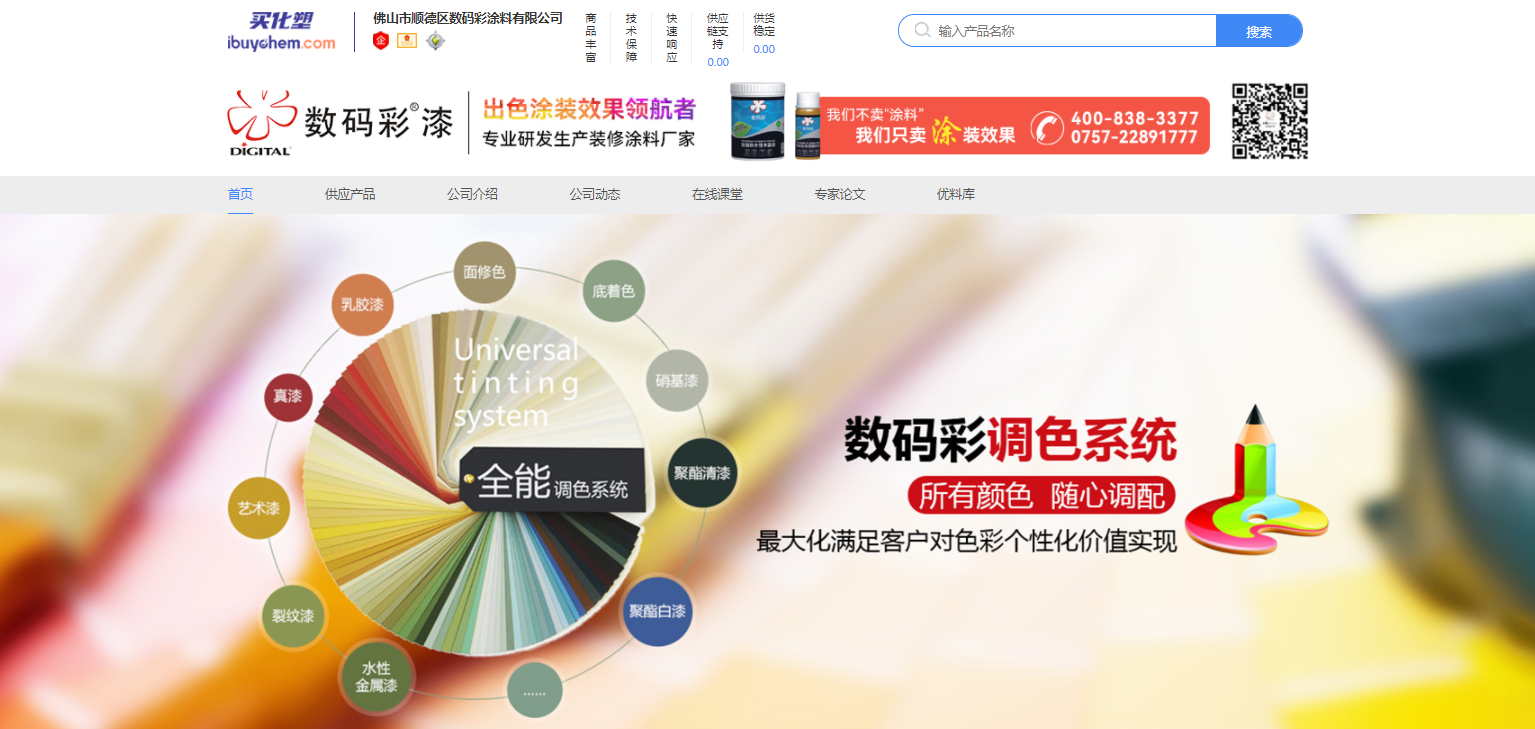Click the 底着色 green circle

coord(613,291)
